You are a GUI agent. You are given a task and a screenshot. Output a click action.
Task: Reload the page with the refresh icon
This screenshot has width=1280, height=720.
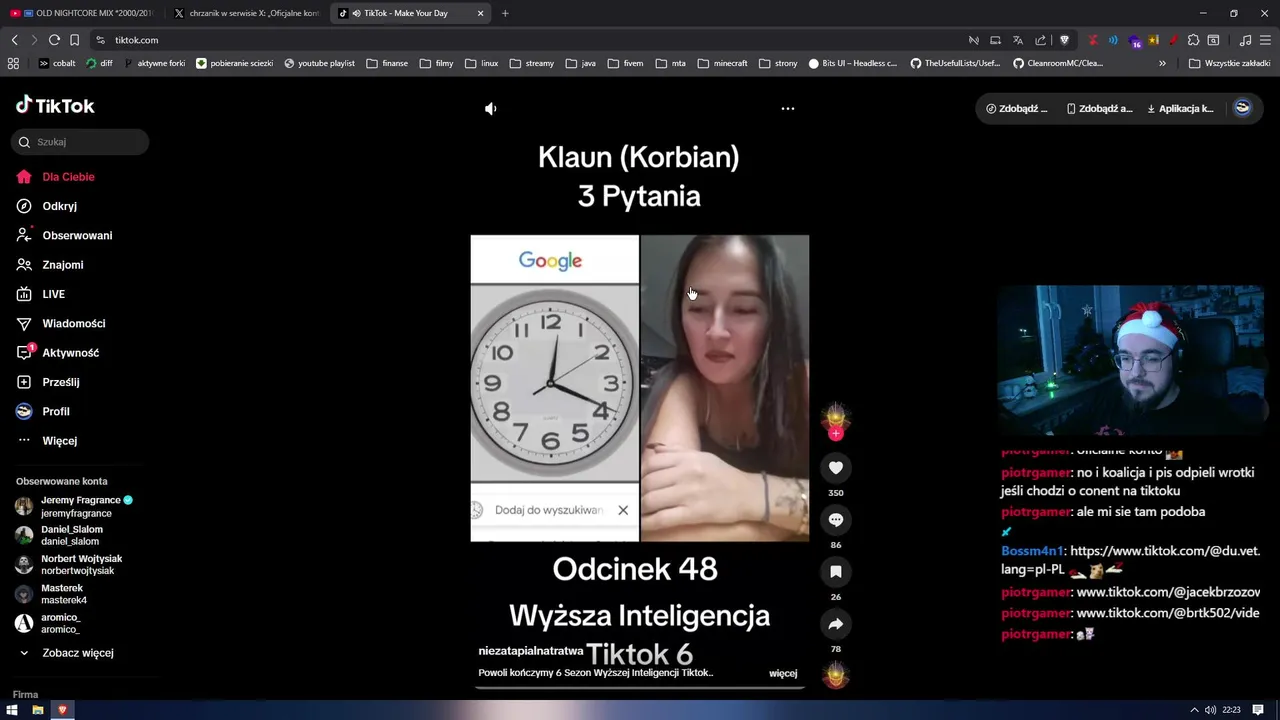54,40
